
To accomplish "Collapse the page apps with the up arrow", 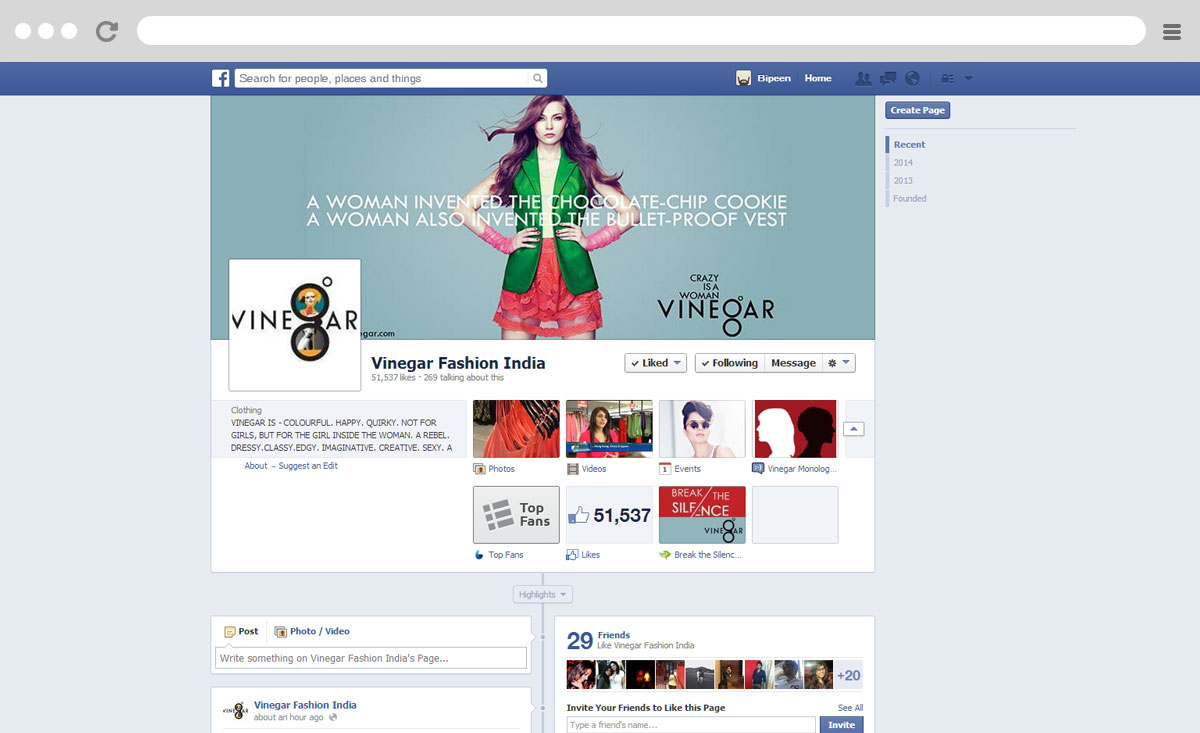I will click(x=853, y=429).
